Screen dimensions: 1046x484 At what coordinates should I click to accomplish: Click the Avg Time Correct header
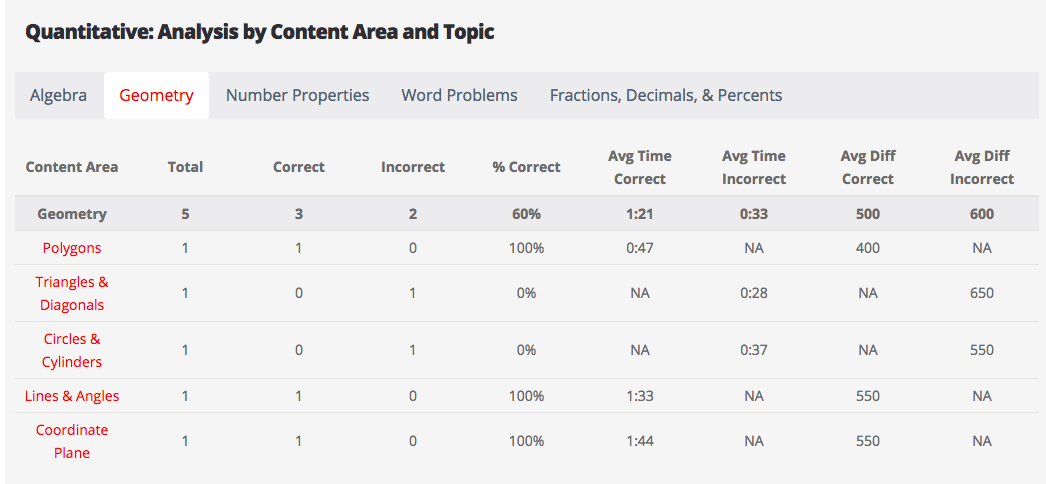tap(640, 167)
